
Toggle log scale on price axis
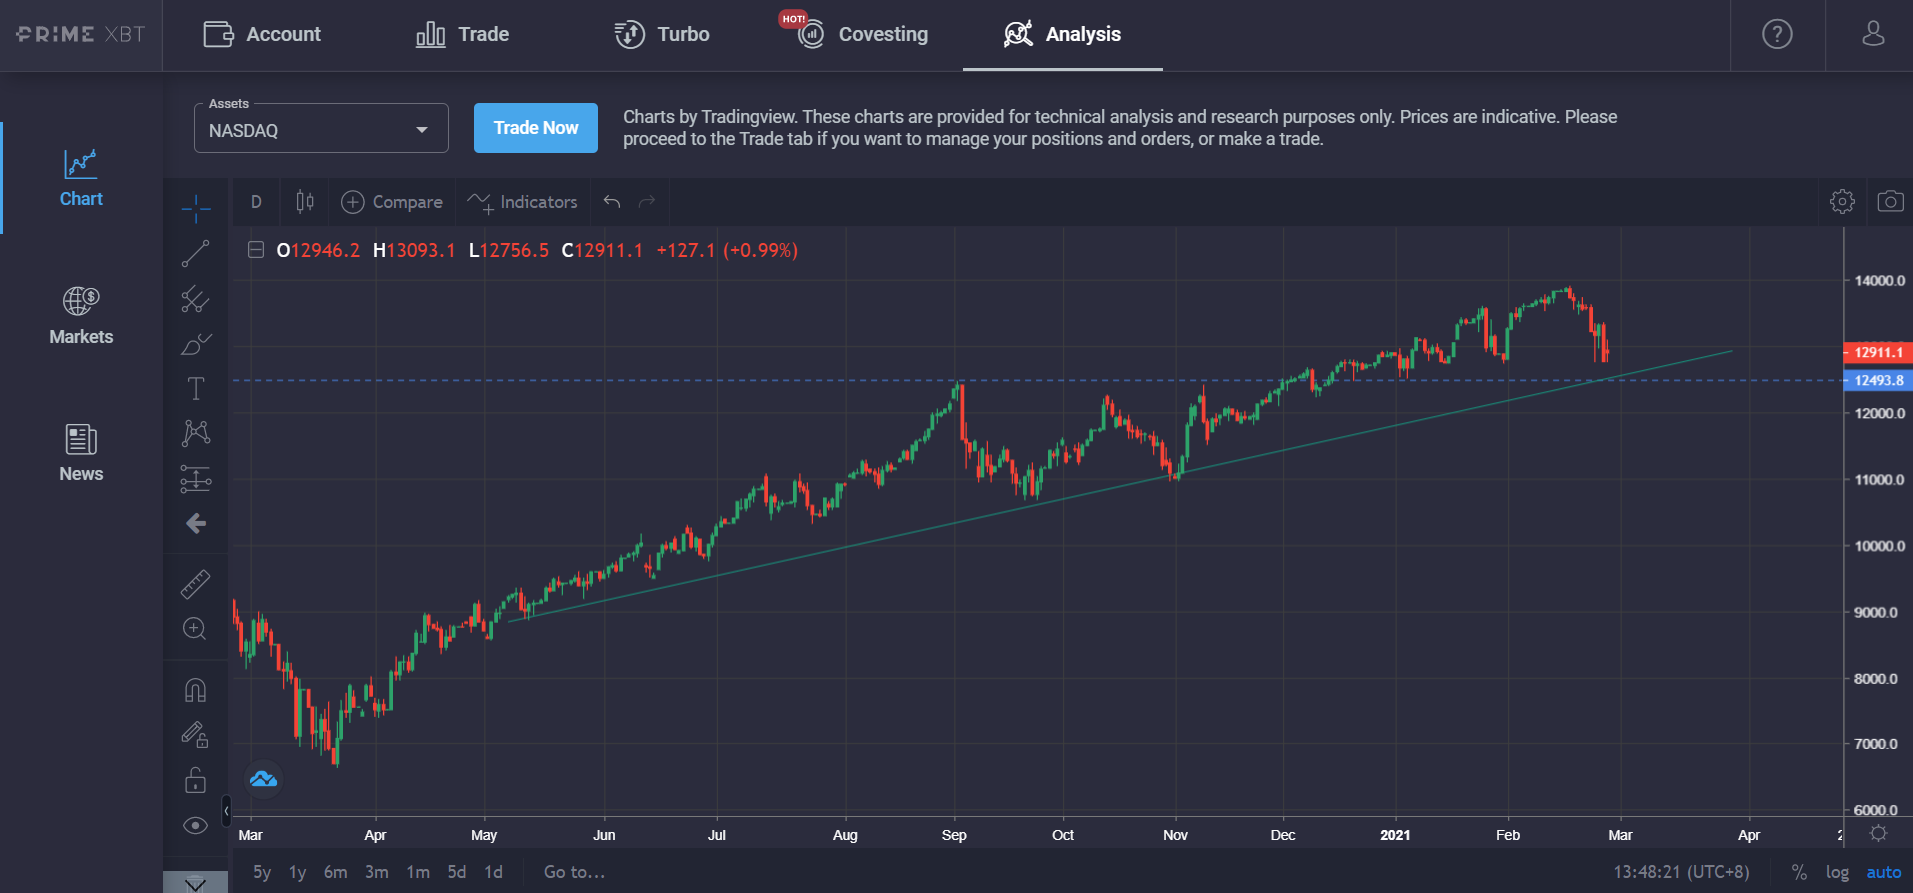click(x=1837, y=872)
